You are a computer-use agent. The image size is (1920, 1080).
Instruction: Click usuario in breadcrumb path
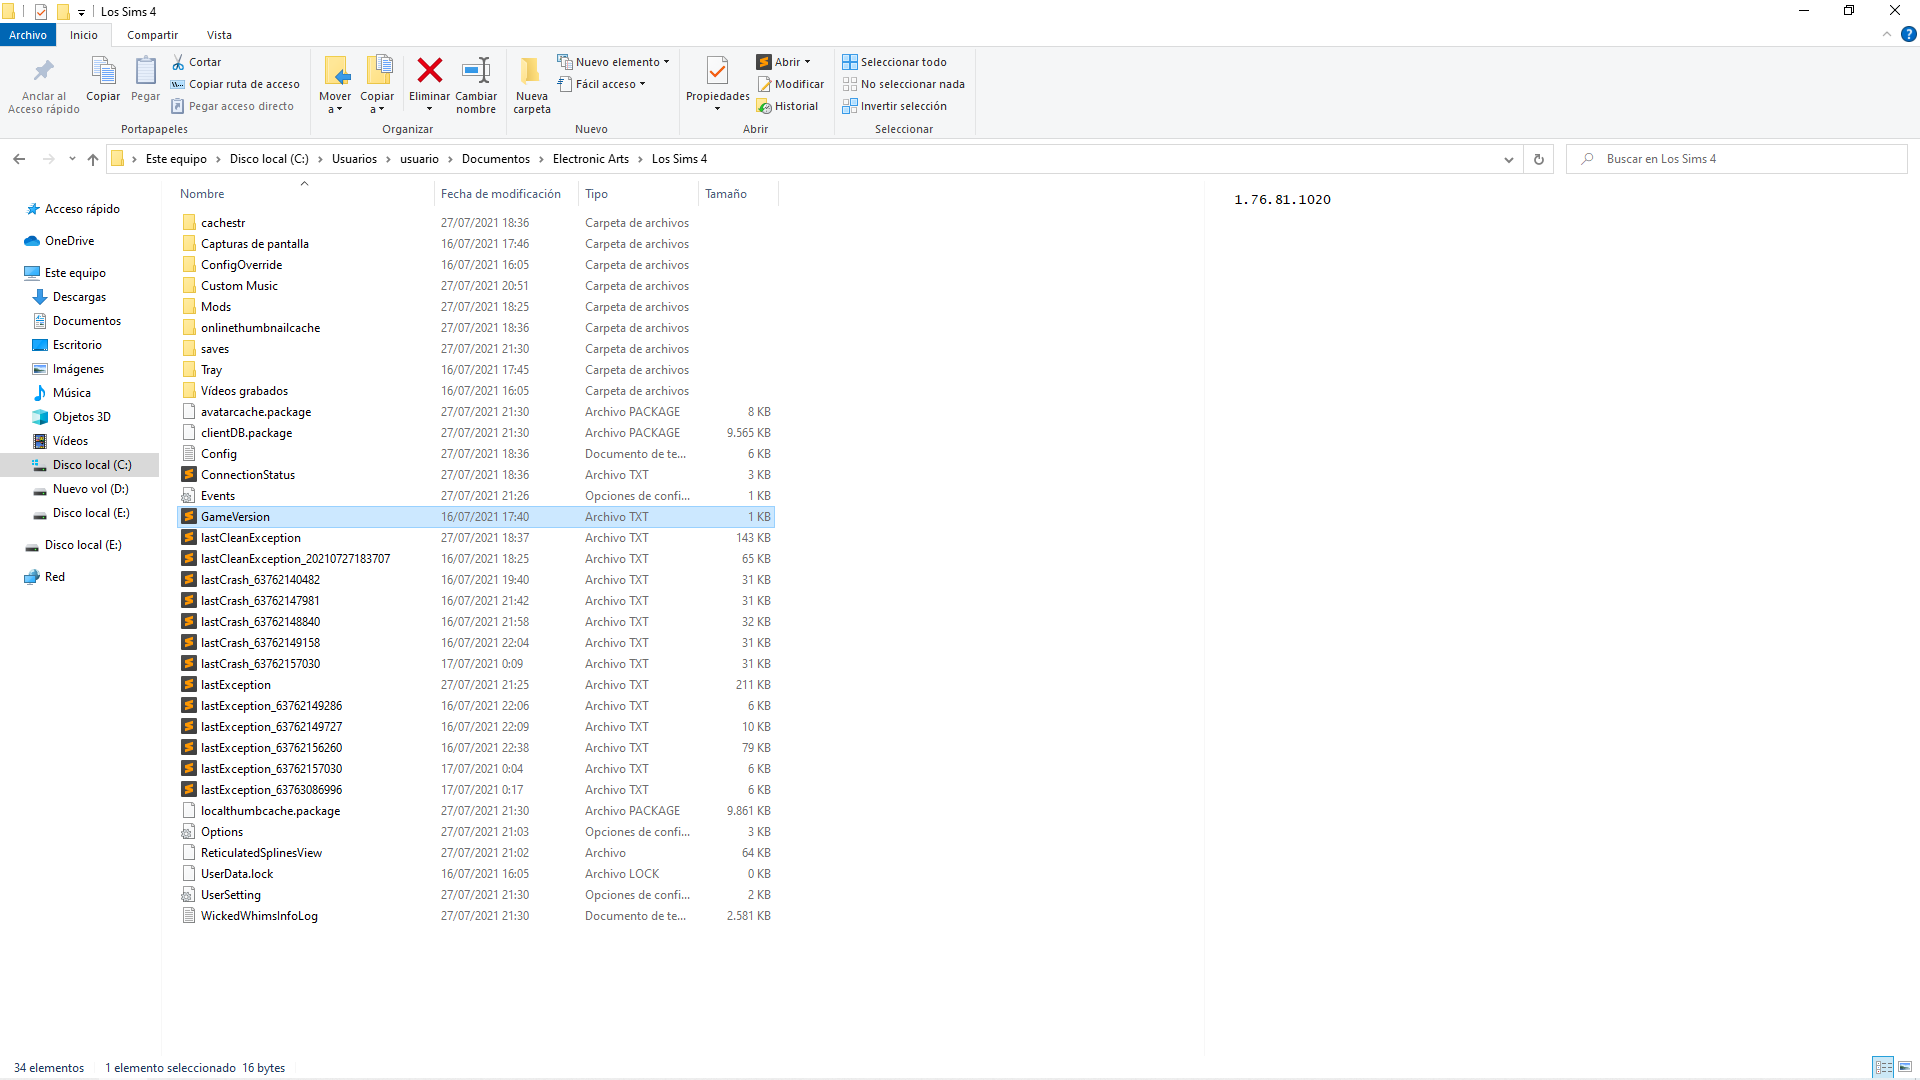[x=419, y=159]
